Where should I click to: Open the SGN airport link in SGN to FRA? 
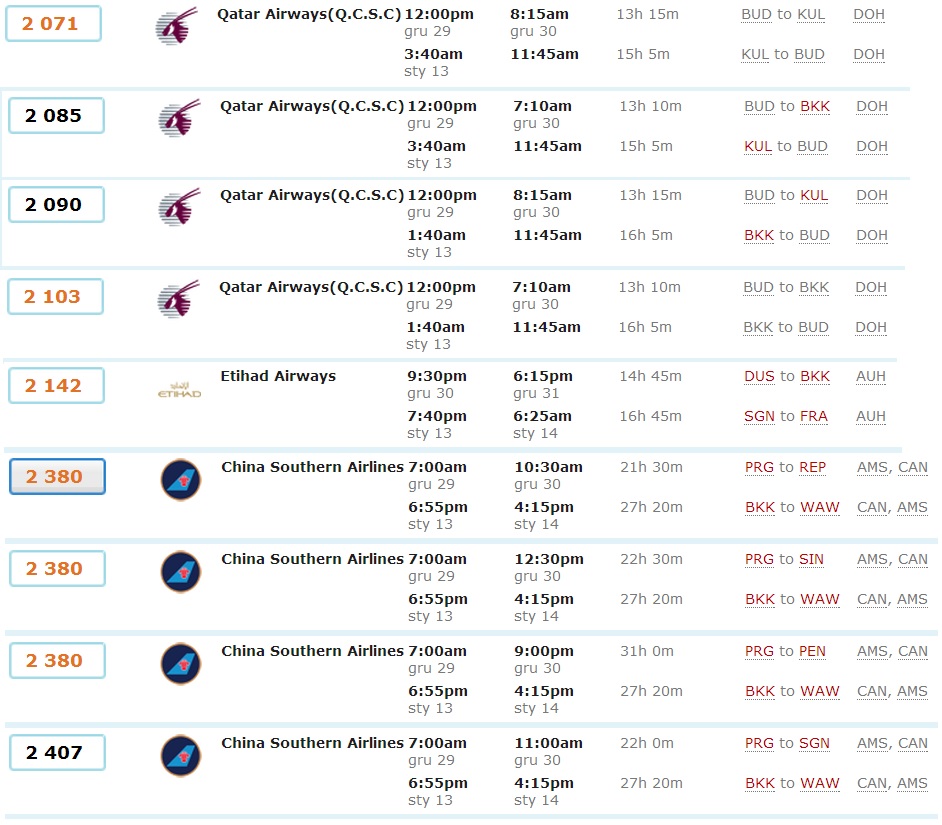click(x=759, y=416)
